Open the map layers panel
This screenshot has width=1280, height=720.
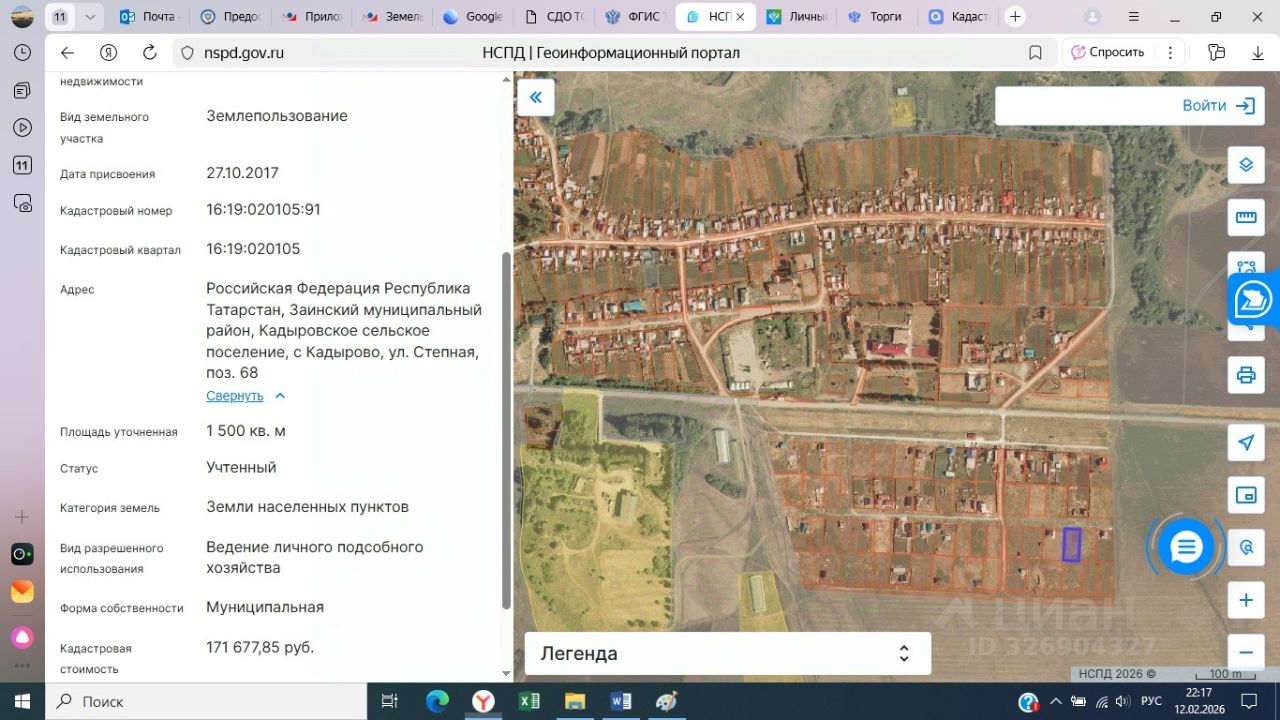tap(1246, 165)
